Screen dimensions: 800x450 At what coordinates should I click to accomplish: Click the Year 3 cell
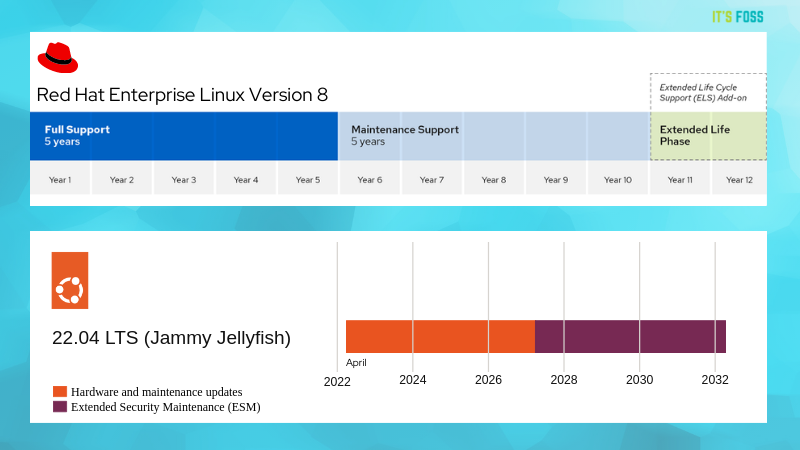tap(184, 178)
